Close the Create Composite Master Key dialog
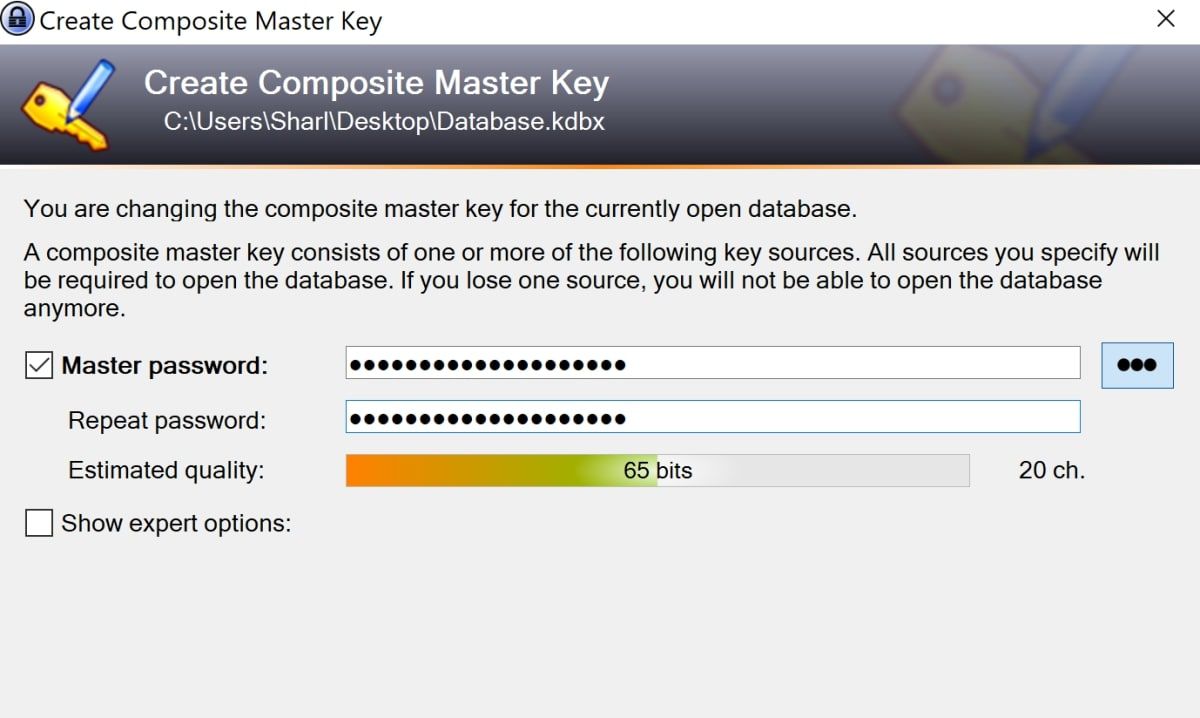Image resolution: width=1200 pixels, height=718 pixels. click(x=1165, y=19)
